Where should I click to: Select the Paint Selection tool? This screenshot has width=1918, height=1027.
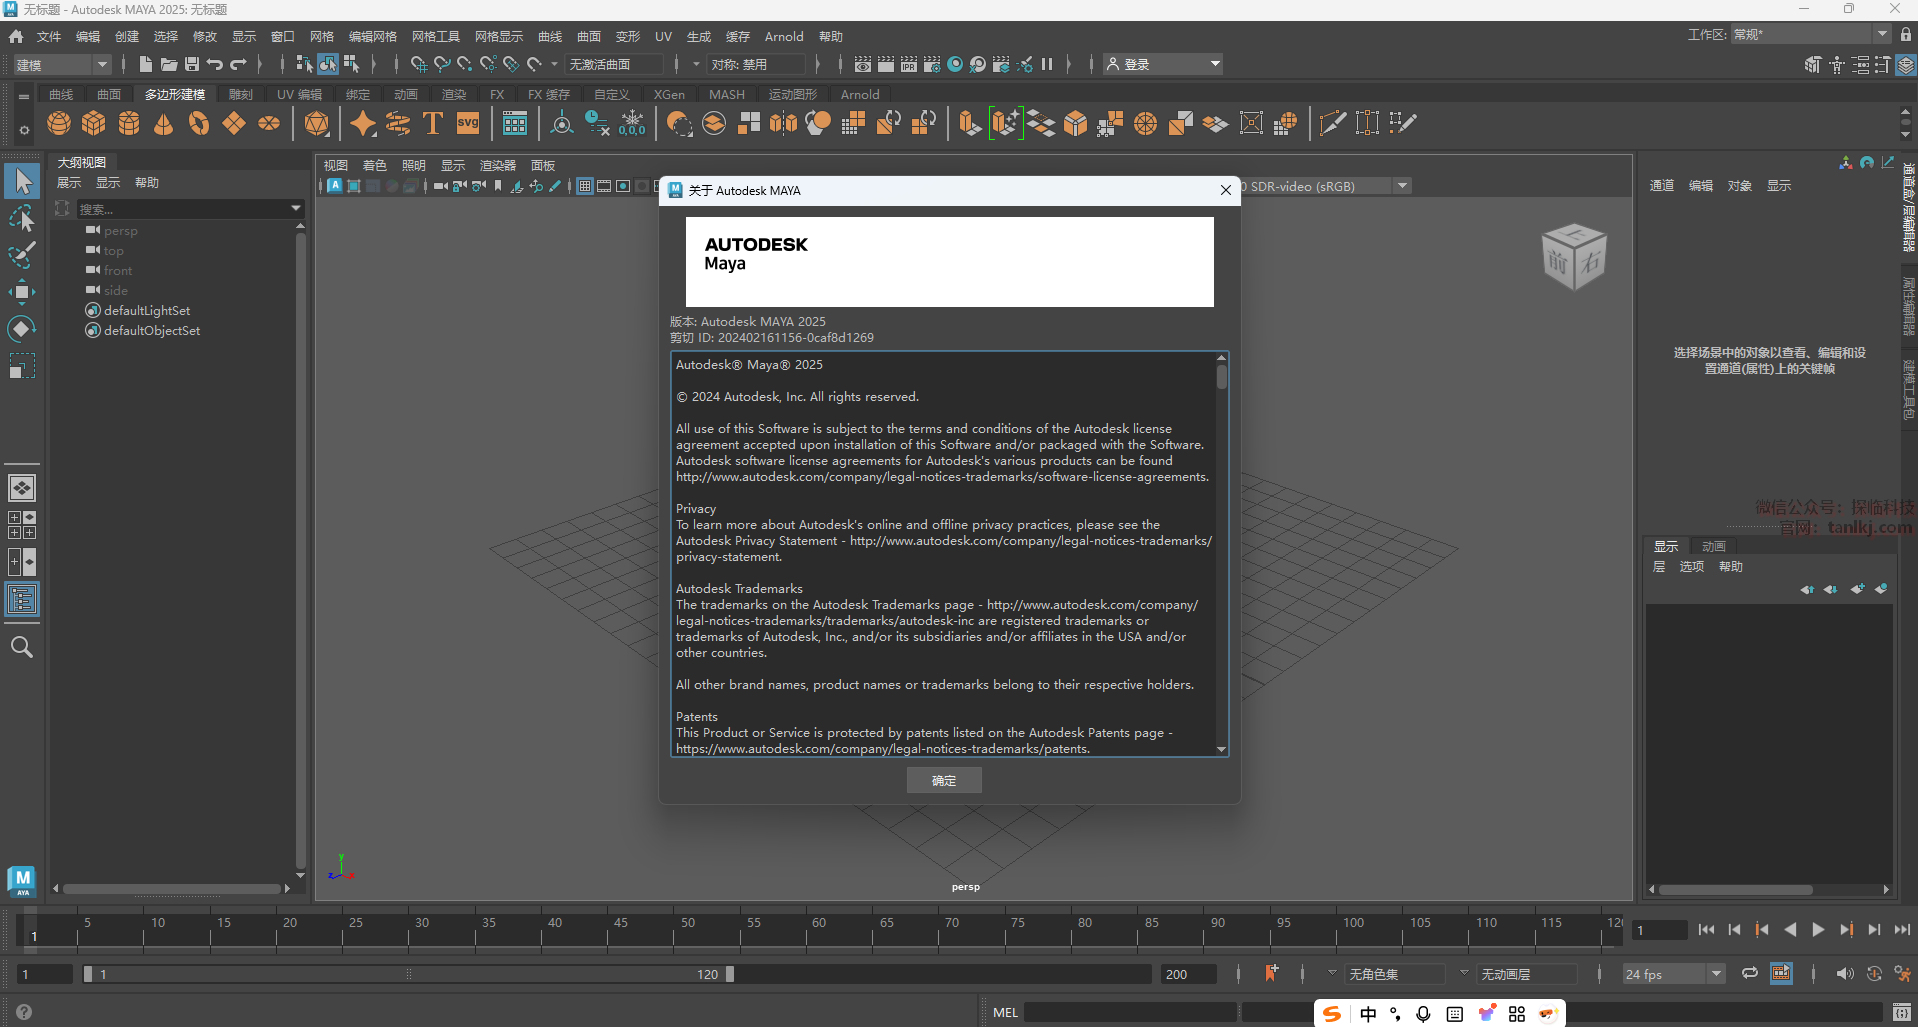[21, 255]
